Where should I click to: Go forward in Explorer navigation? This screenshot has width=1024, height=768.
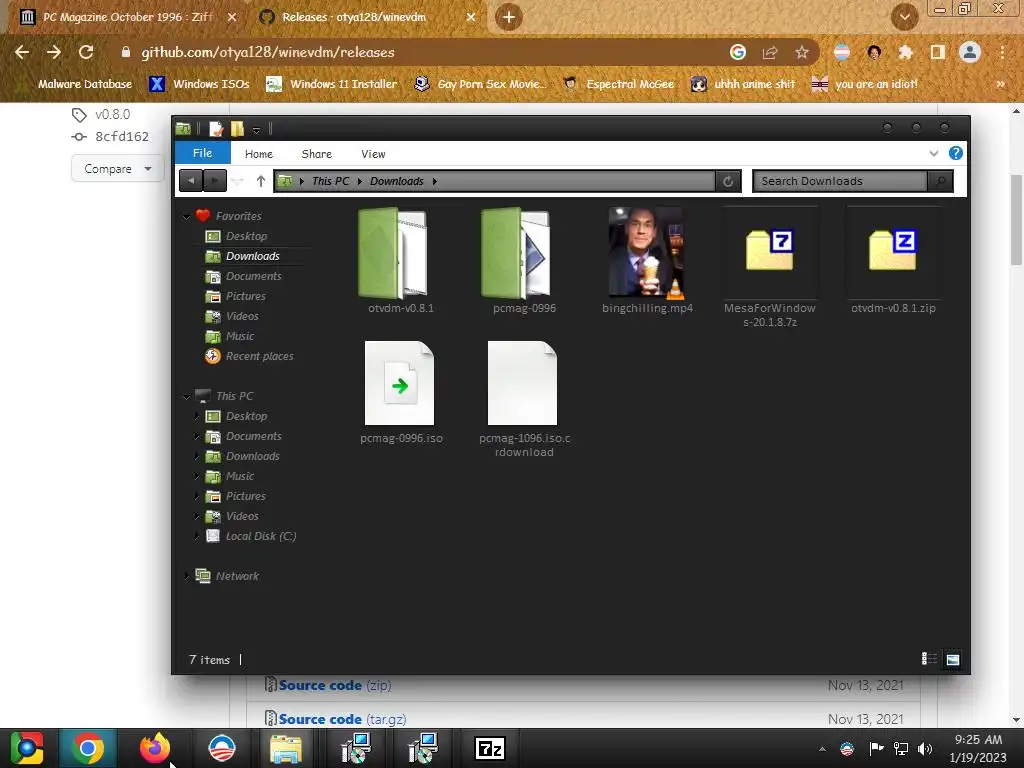pyautogui.click(x=215, y=181)
